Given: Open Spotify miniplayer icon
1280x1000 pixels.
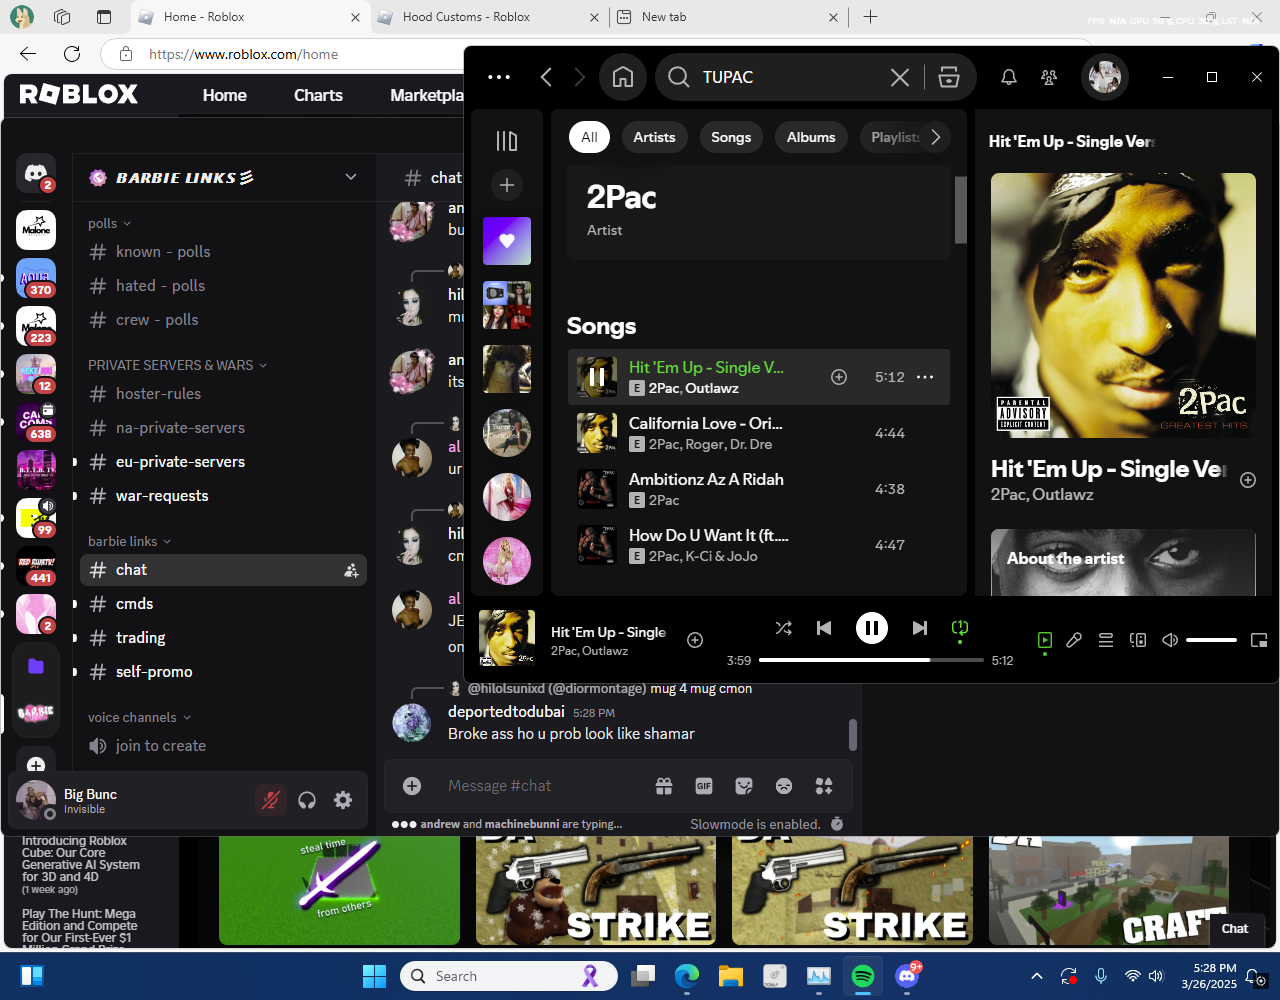Looking at the screenshot, I should (1259, 640).
